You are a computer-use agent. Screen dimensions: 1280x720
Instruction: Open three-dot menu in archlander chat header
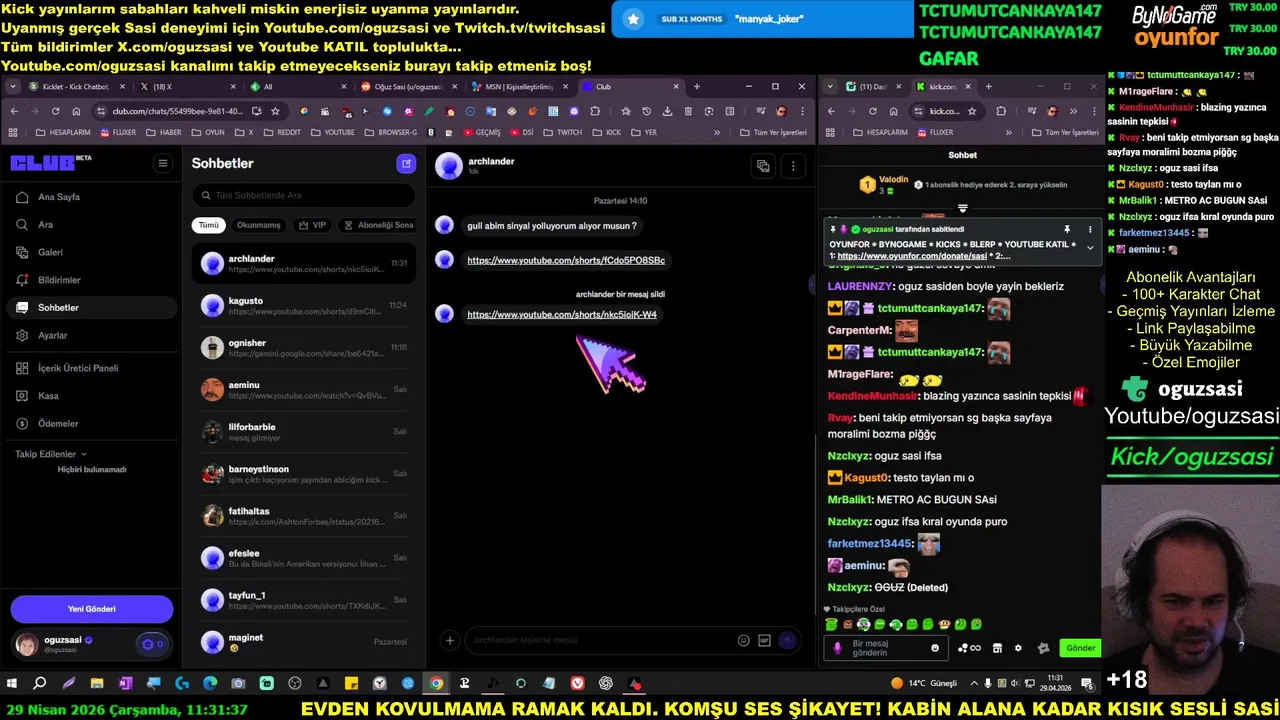(x=793, y=166)
